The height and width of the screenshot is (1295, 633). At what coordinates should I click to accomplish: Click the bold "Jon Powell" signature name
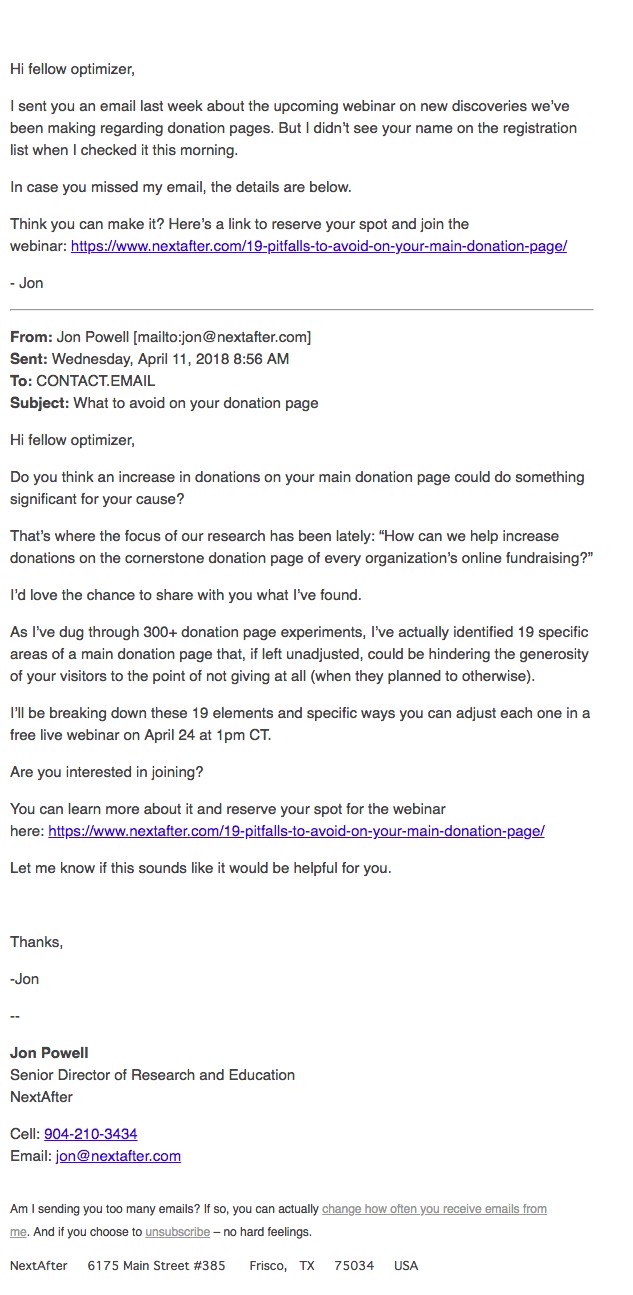coord(49,1053)
